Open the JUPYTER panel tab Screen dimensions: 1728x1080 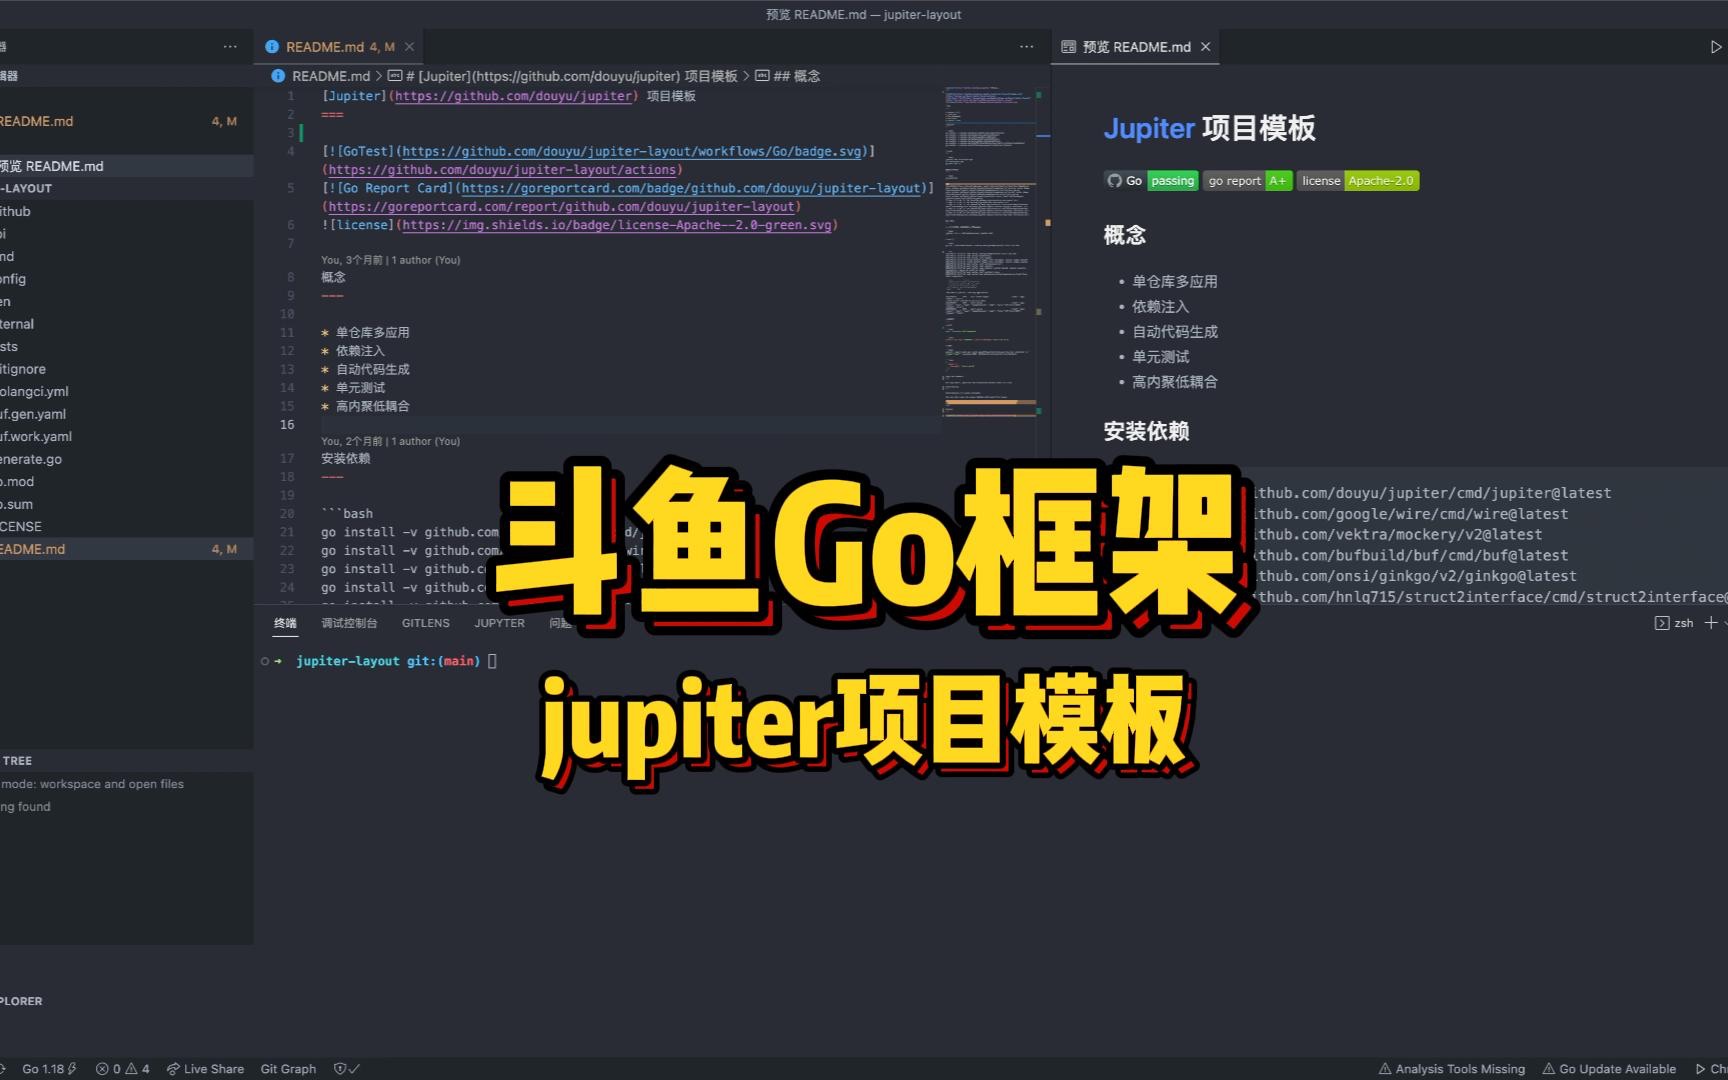point(499,623)
